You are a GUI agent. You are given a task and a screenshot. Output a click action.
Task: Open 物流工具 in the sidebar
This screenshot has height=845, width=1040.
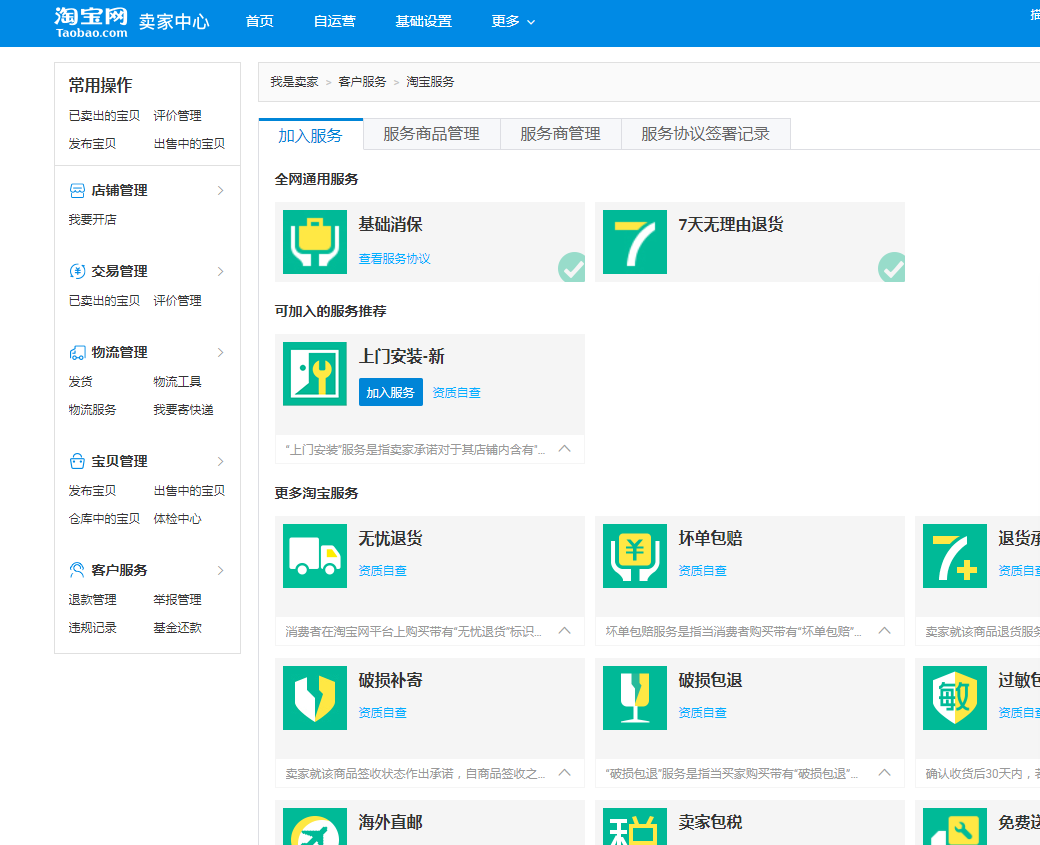tap(177, 381)
